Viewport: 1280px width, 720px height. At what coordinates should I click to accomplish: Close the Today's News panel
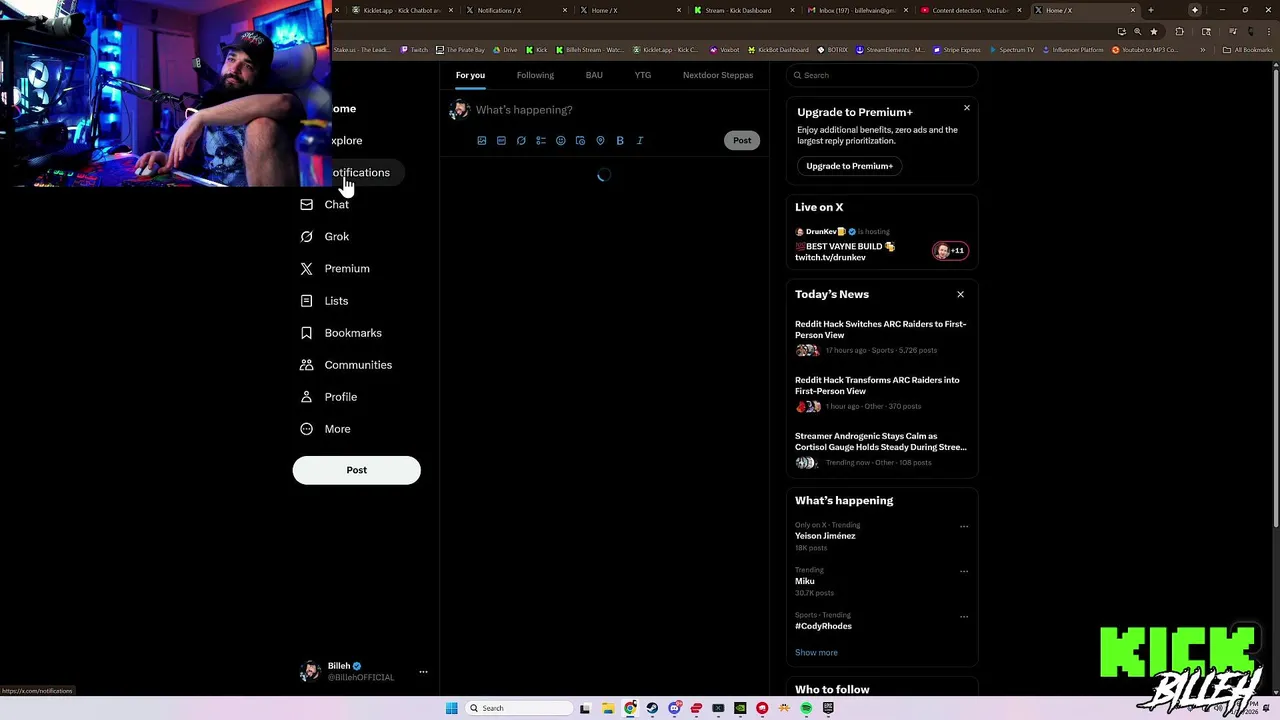tap(960, 294)
